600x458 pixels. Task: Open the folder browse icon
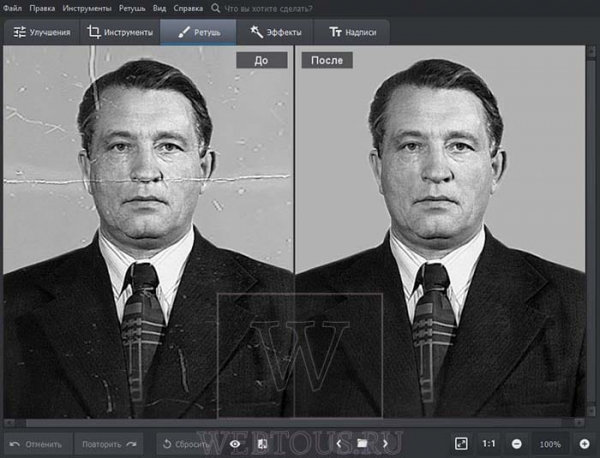pyautogui.click(x=362, y=443)
